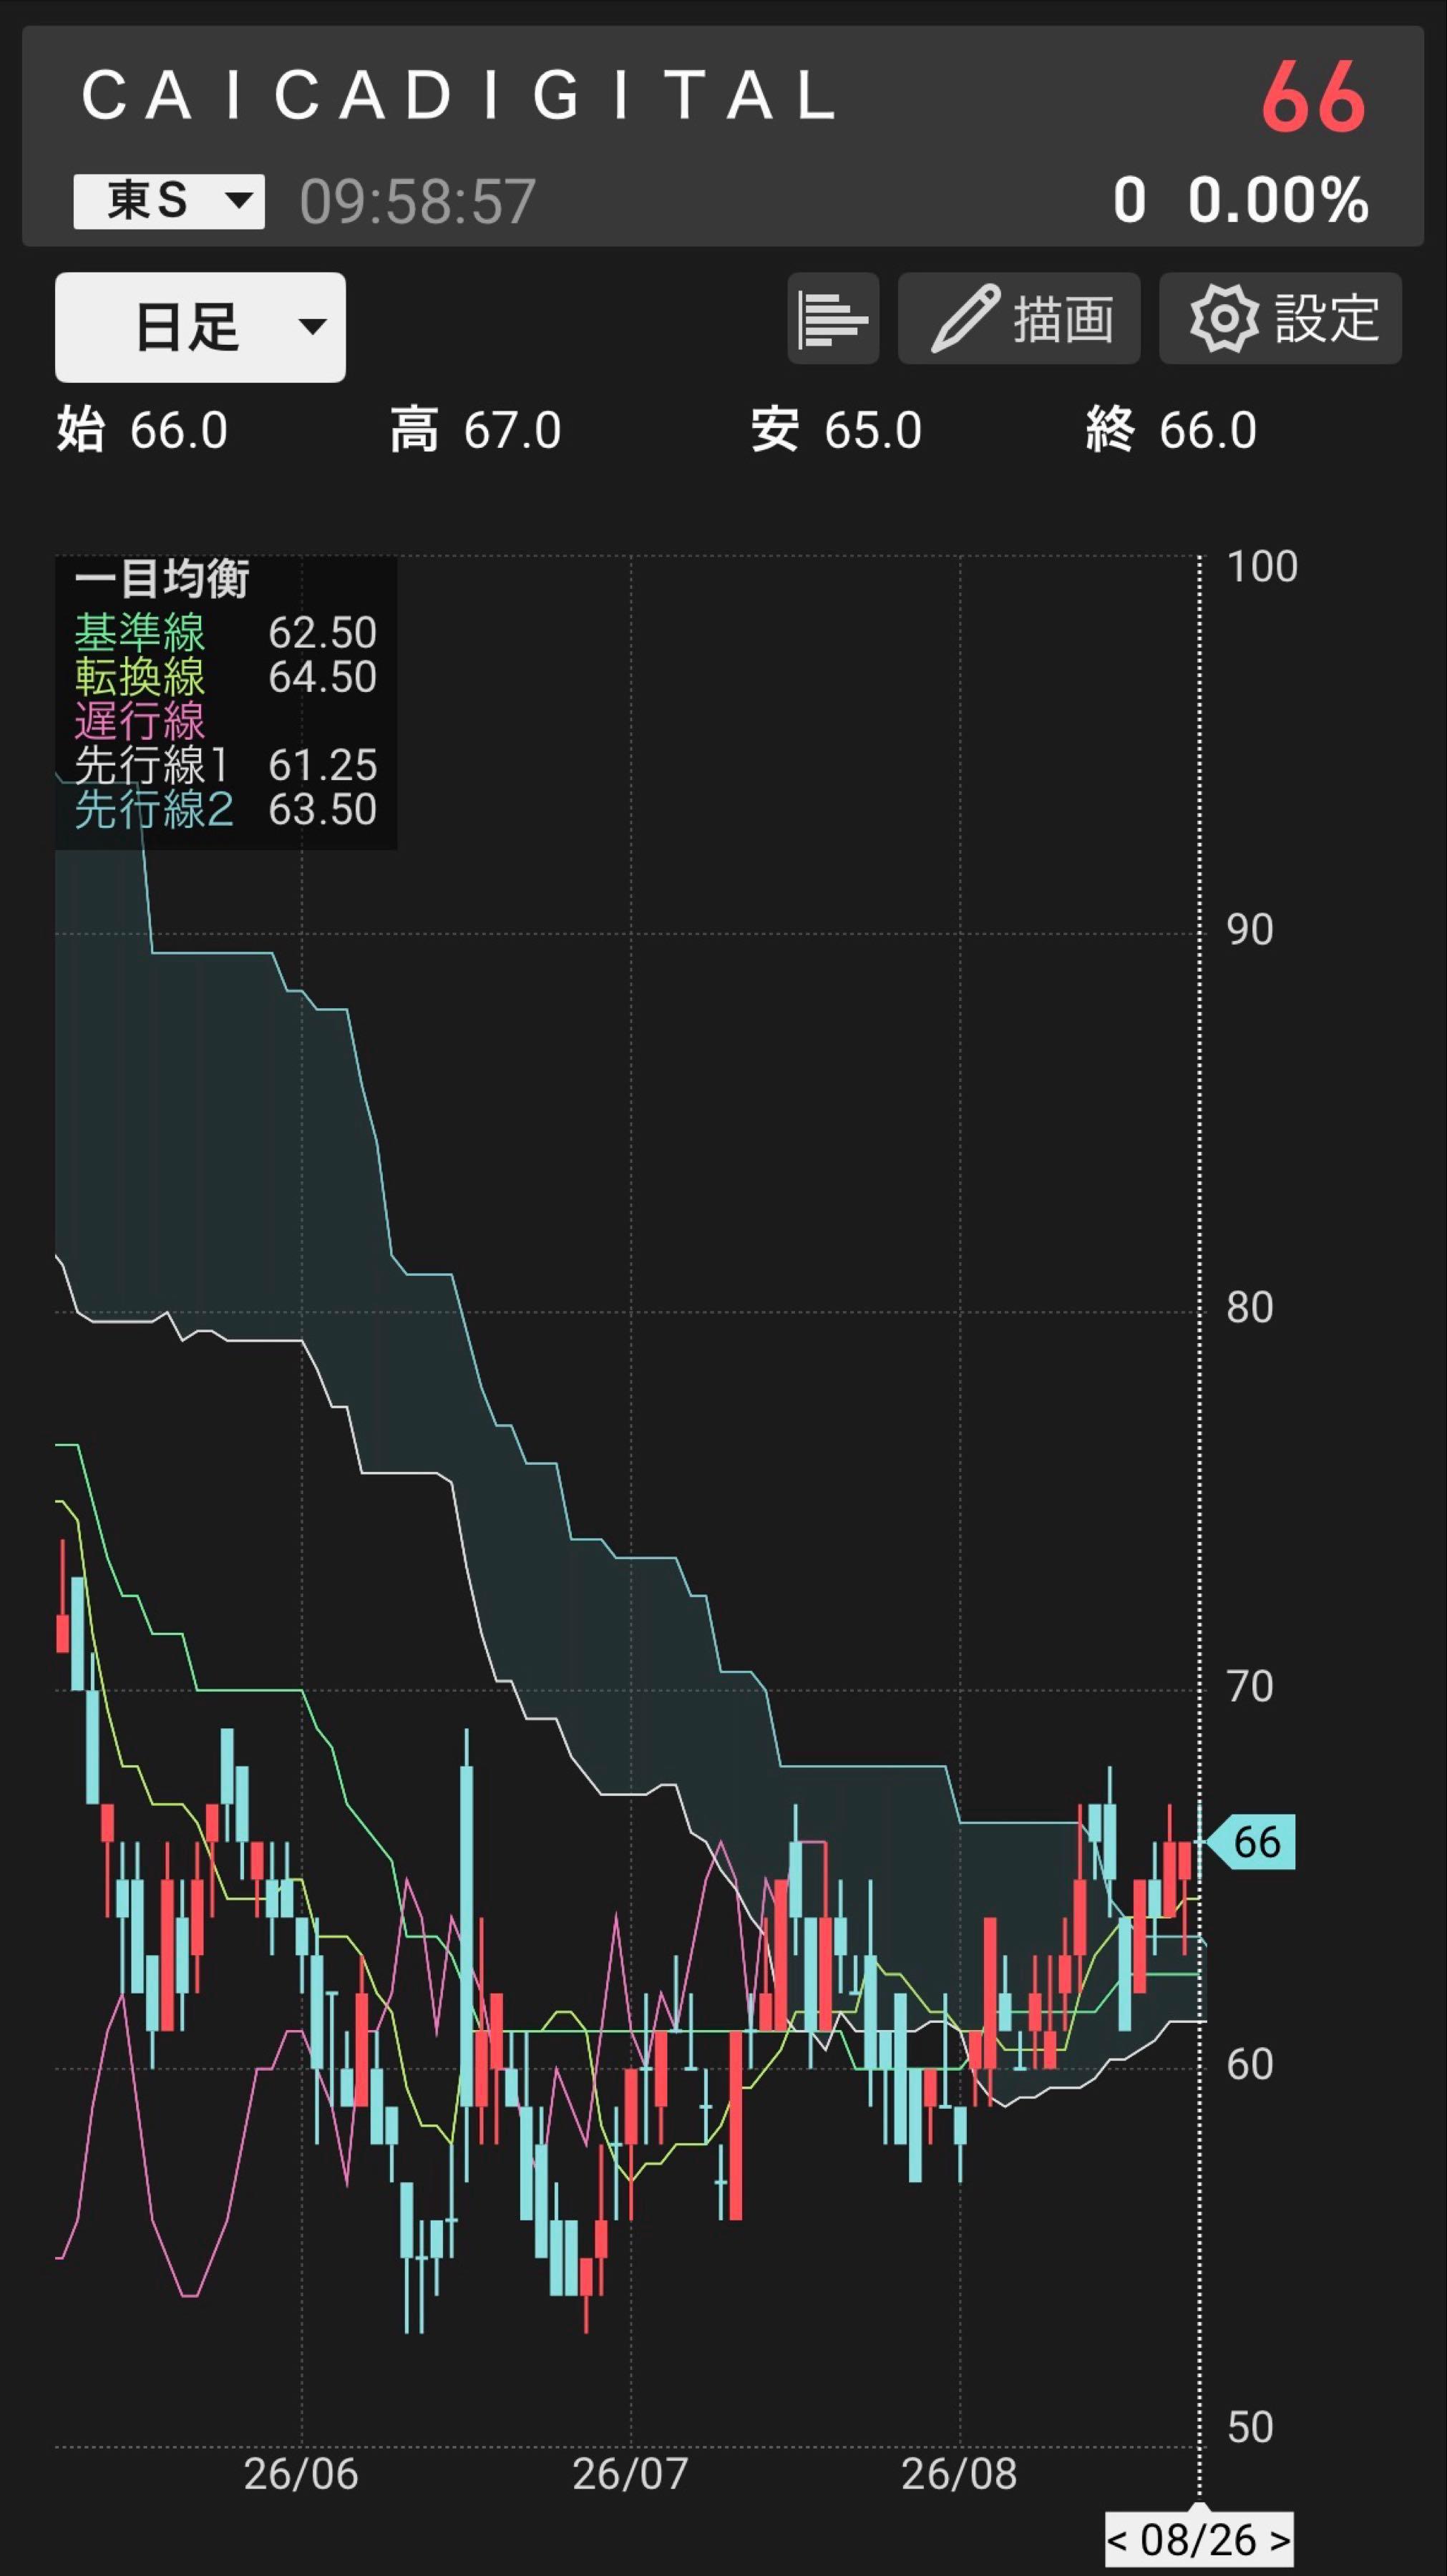Screen dimensions: 1447x2576
Task: Open the 描画 drawing tool
Action: (x=1019, y=318)
